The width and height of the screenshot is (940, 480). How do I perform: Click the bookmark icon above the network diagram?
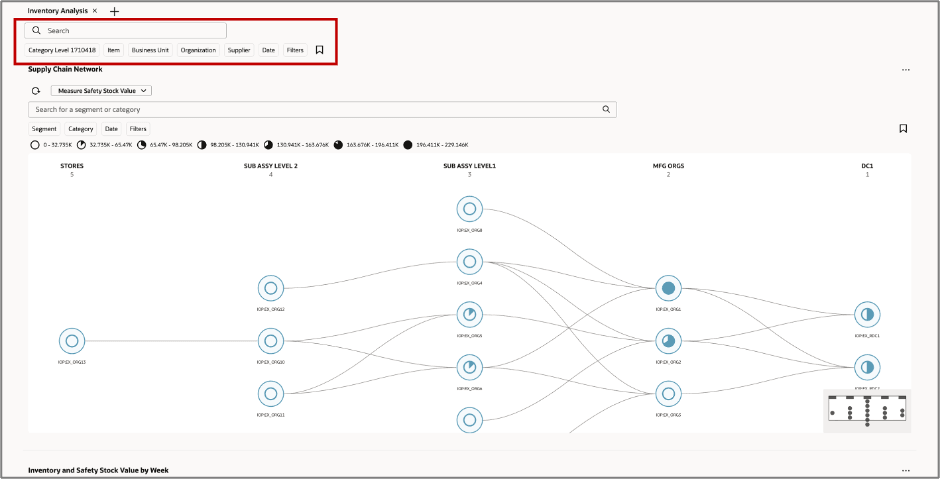coord(903,128)
